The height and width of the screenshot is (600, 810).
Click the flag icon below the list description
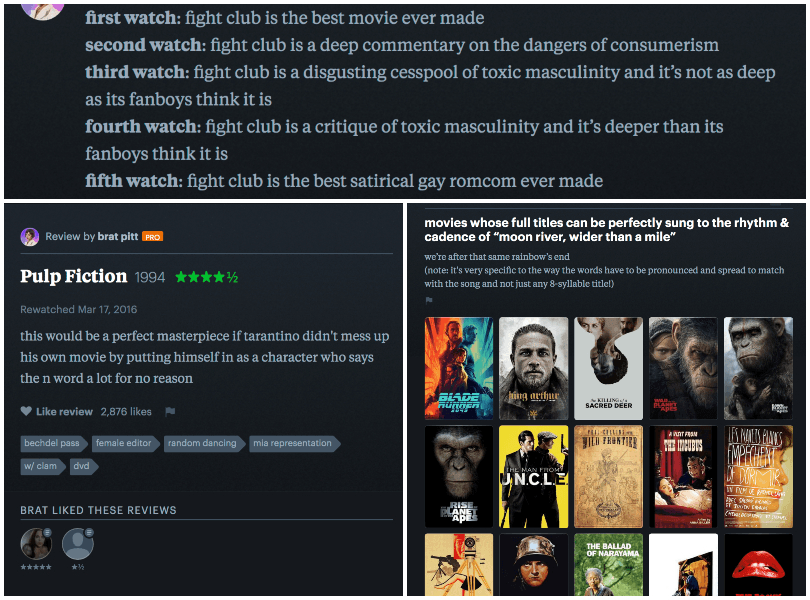click(x=429, y=300)
